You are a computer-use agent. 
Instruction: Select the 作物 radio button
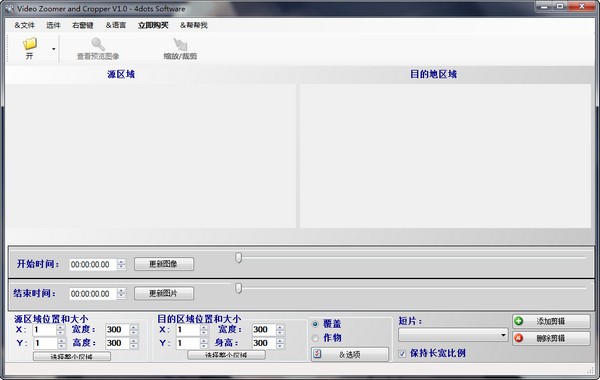tap(315, 338)
